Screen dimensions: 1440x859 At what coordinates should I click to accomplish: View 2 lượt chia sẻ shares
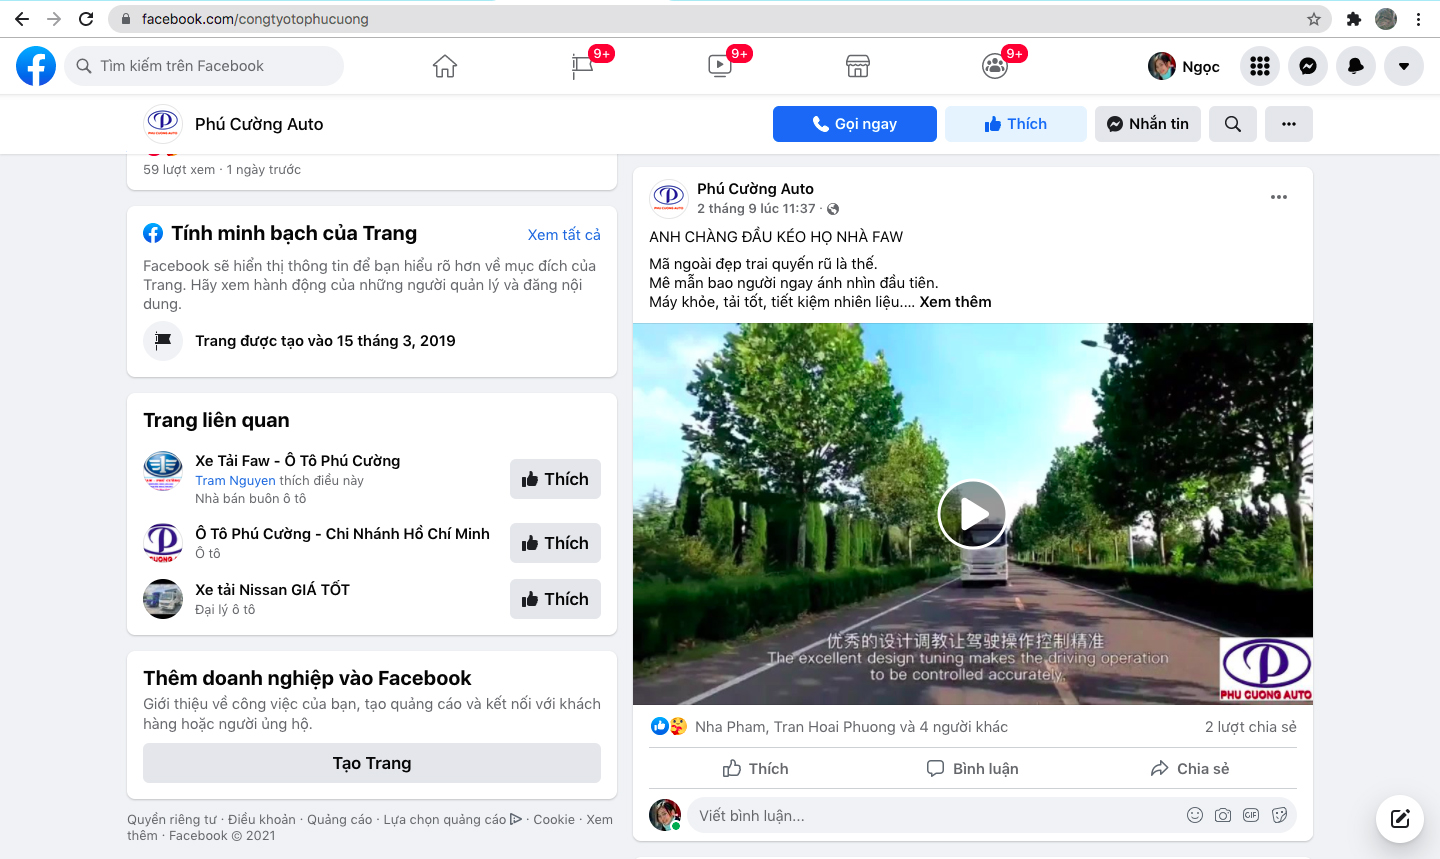[1250, 727]
